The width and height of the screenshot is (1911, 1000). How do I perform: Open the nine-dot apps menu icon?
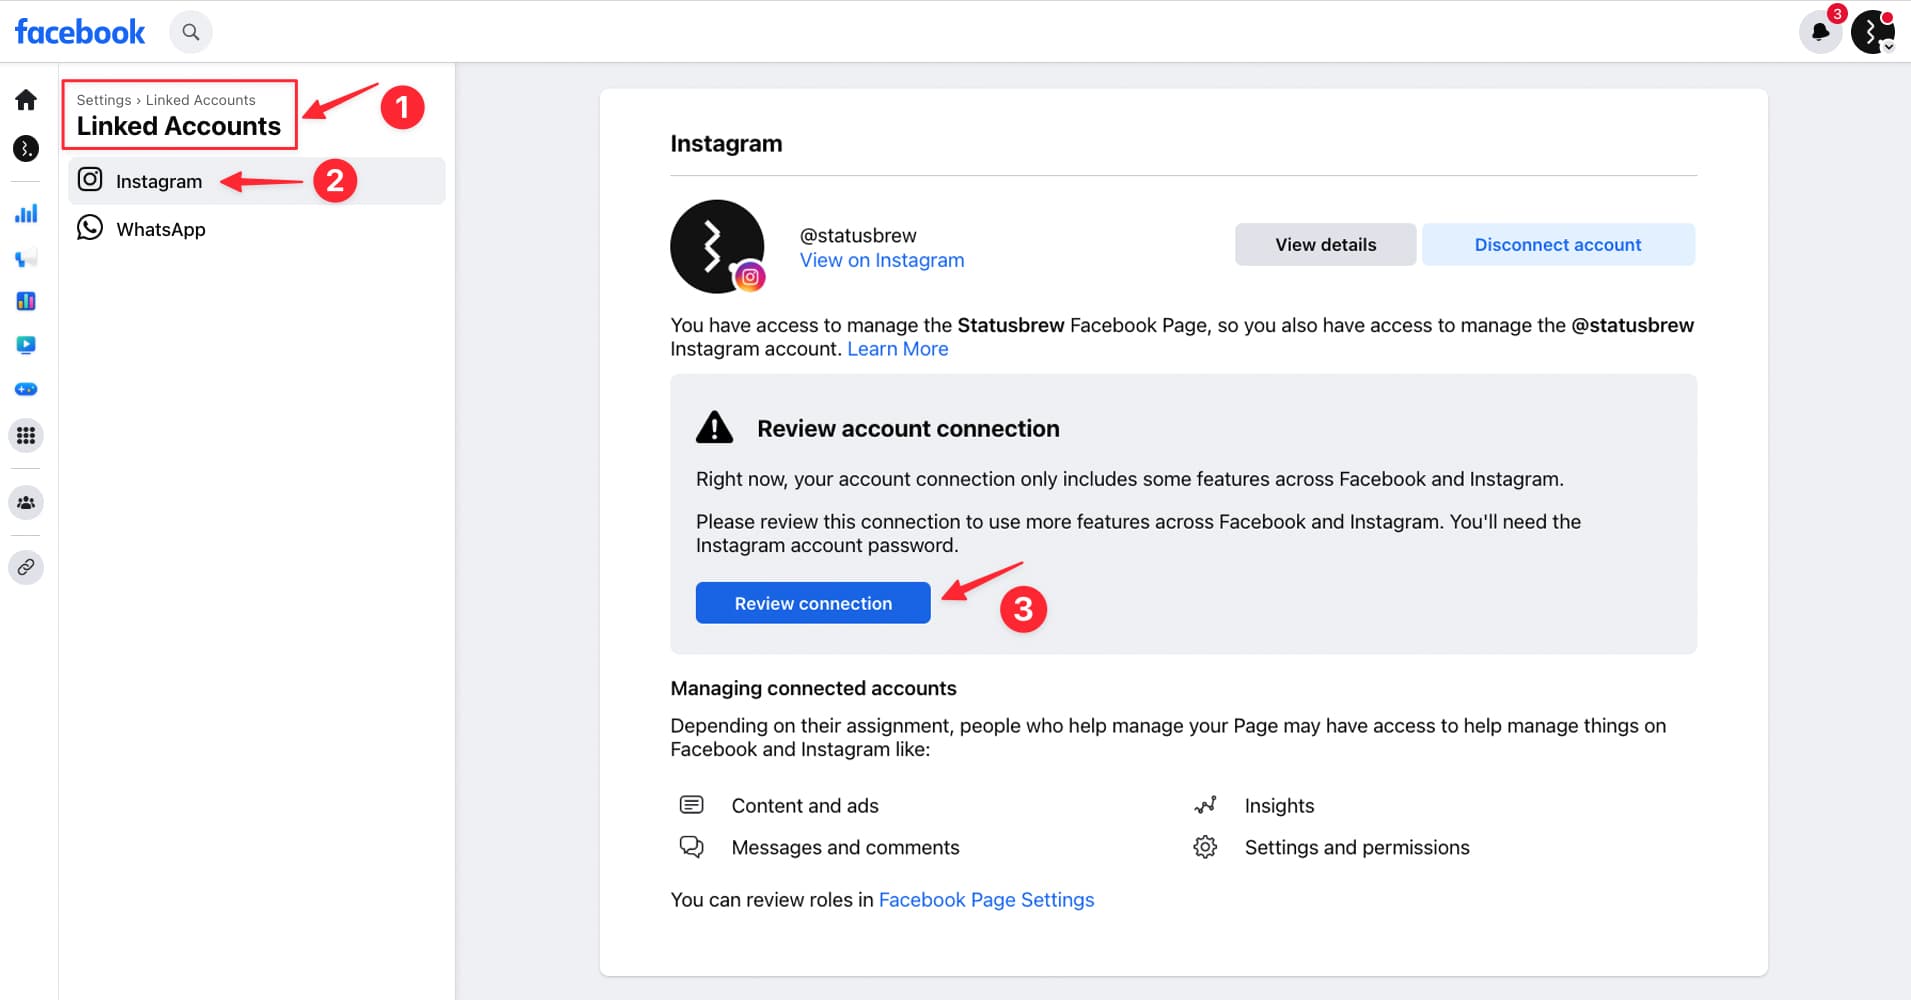[x=26, y=435]
